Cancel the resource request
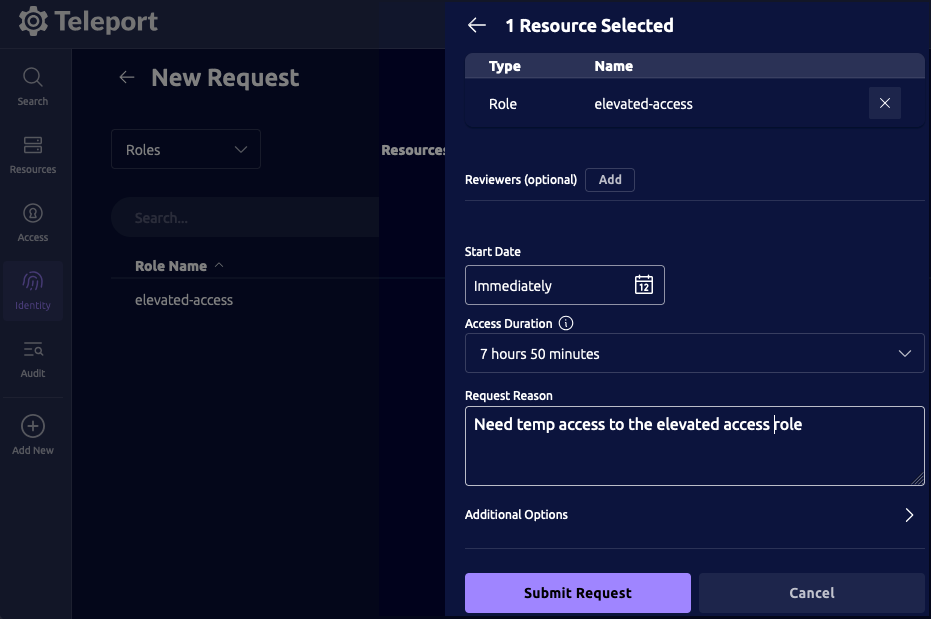 [812, 592]
